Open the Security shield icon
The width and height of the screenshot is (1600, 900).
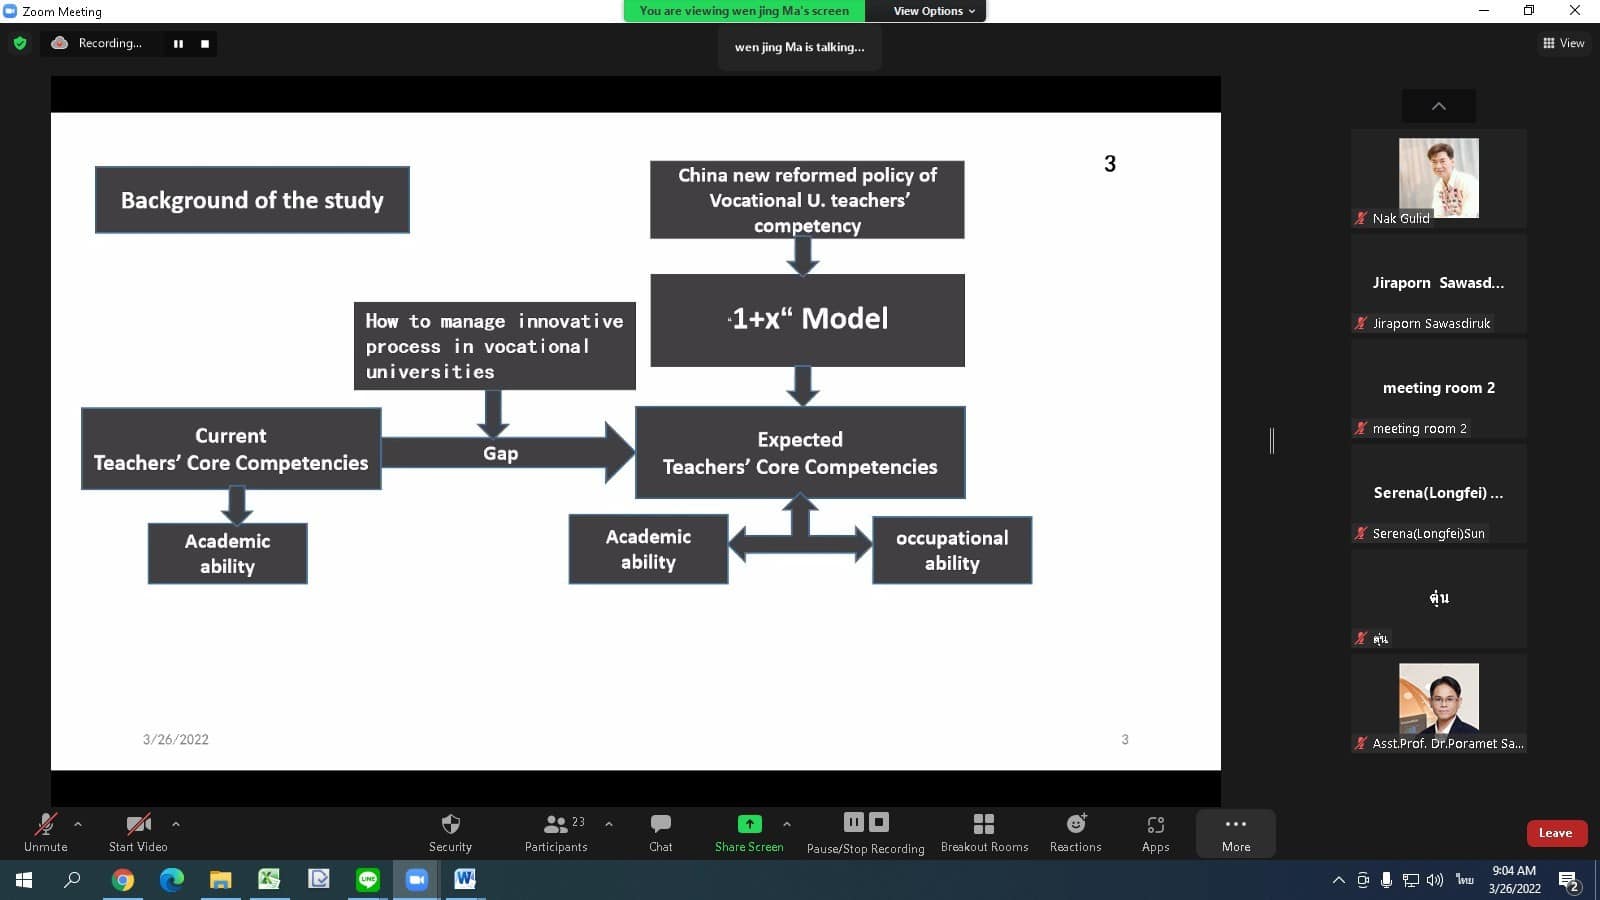(450, 824)
